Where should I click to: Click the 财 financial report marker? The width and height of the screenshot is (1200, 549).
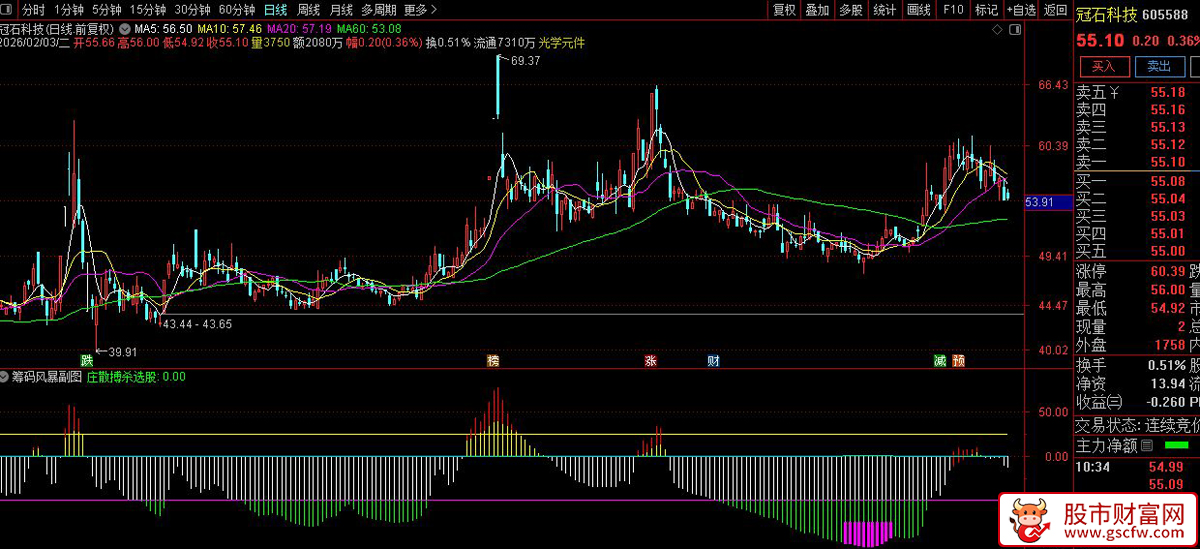(x=713, y=359)
